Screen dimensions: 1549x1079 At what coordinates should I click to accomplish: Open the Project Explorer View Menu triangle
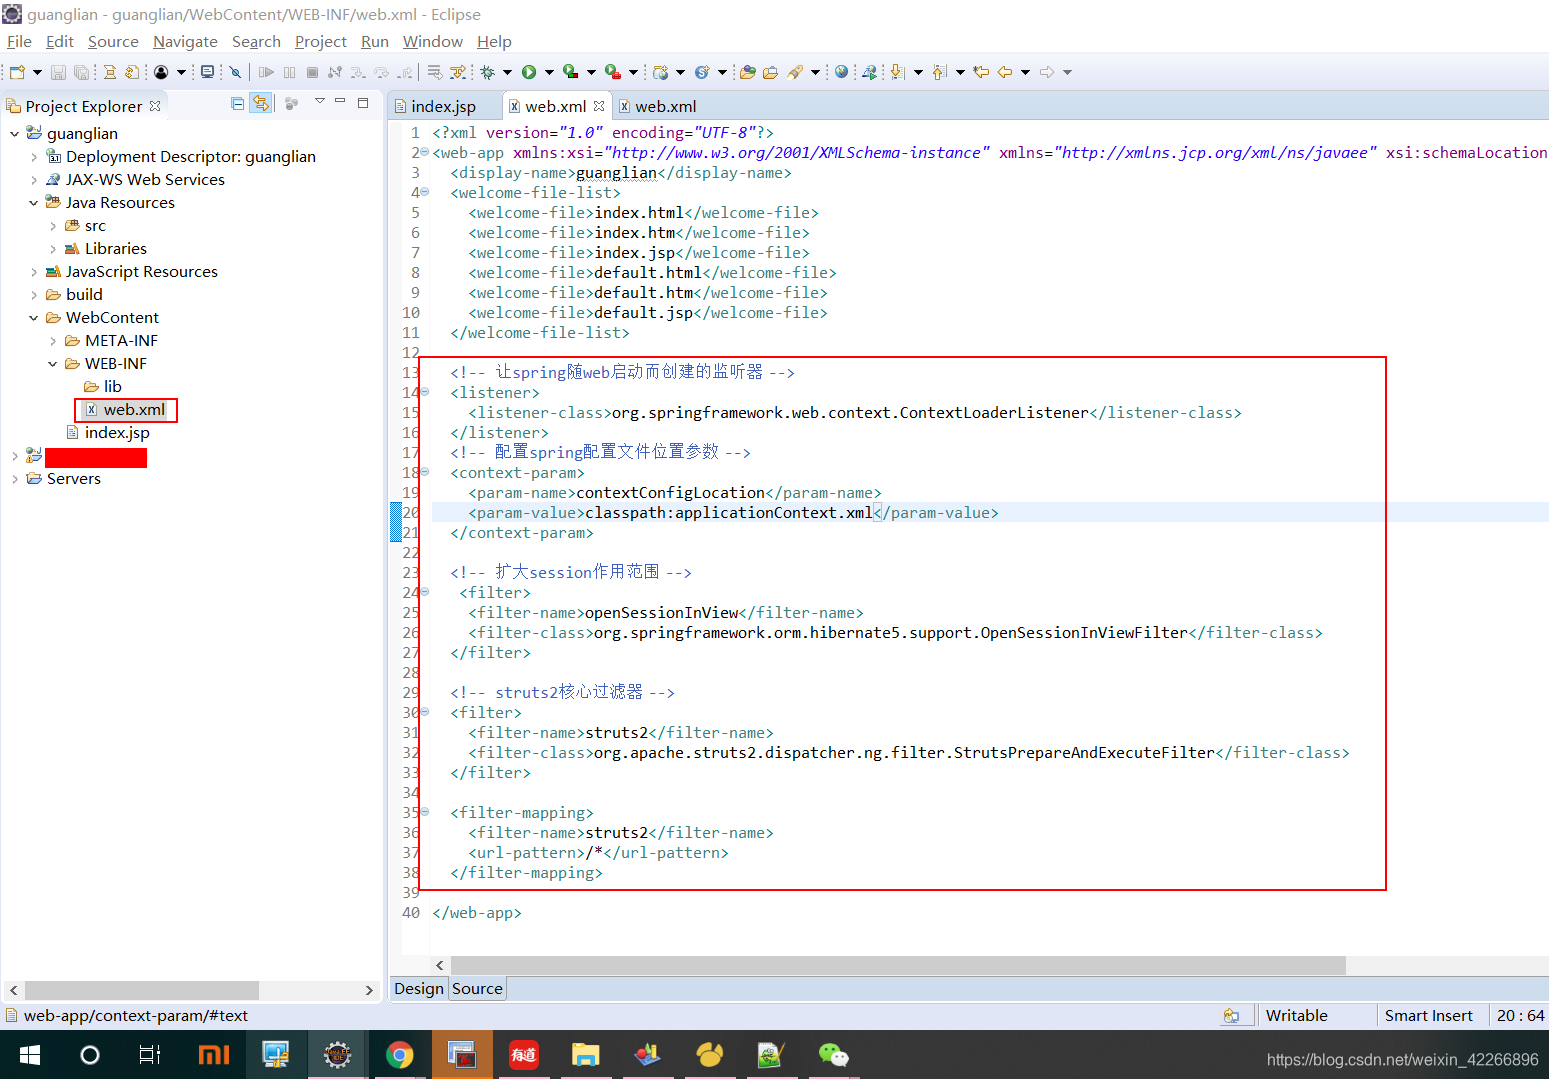[x=320, y=101]
